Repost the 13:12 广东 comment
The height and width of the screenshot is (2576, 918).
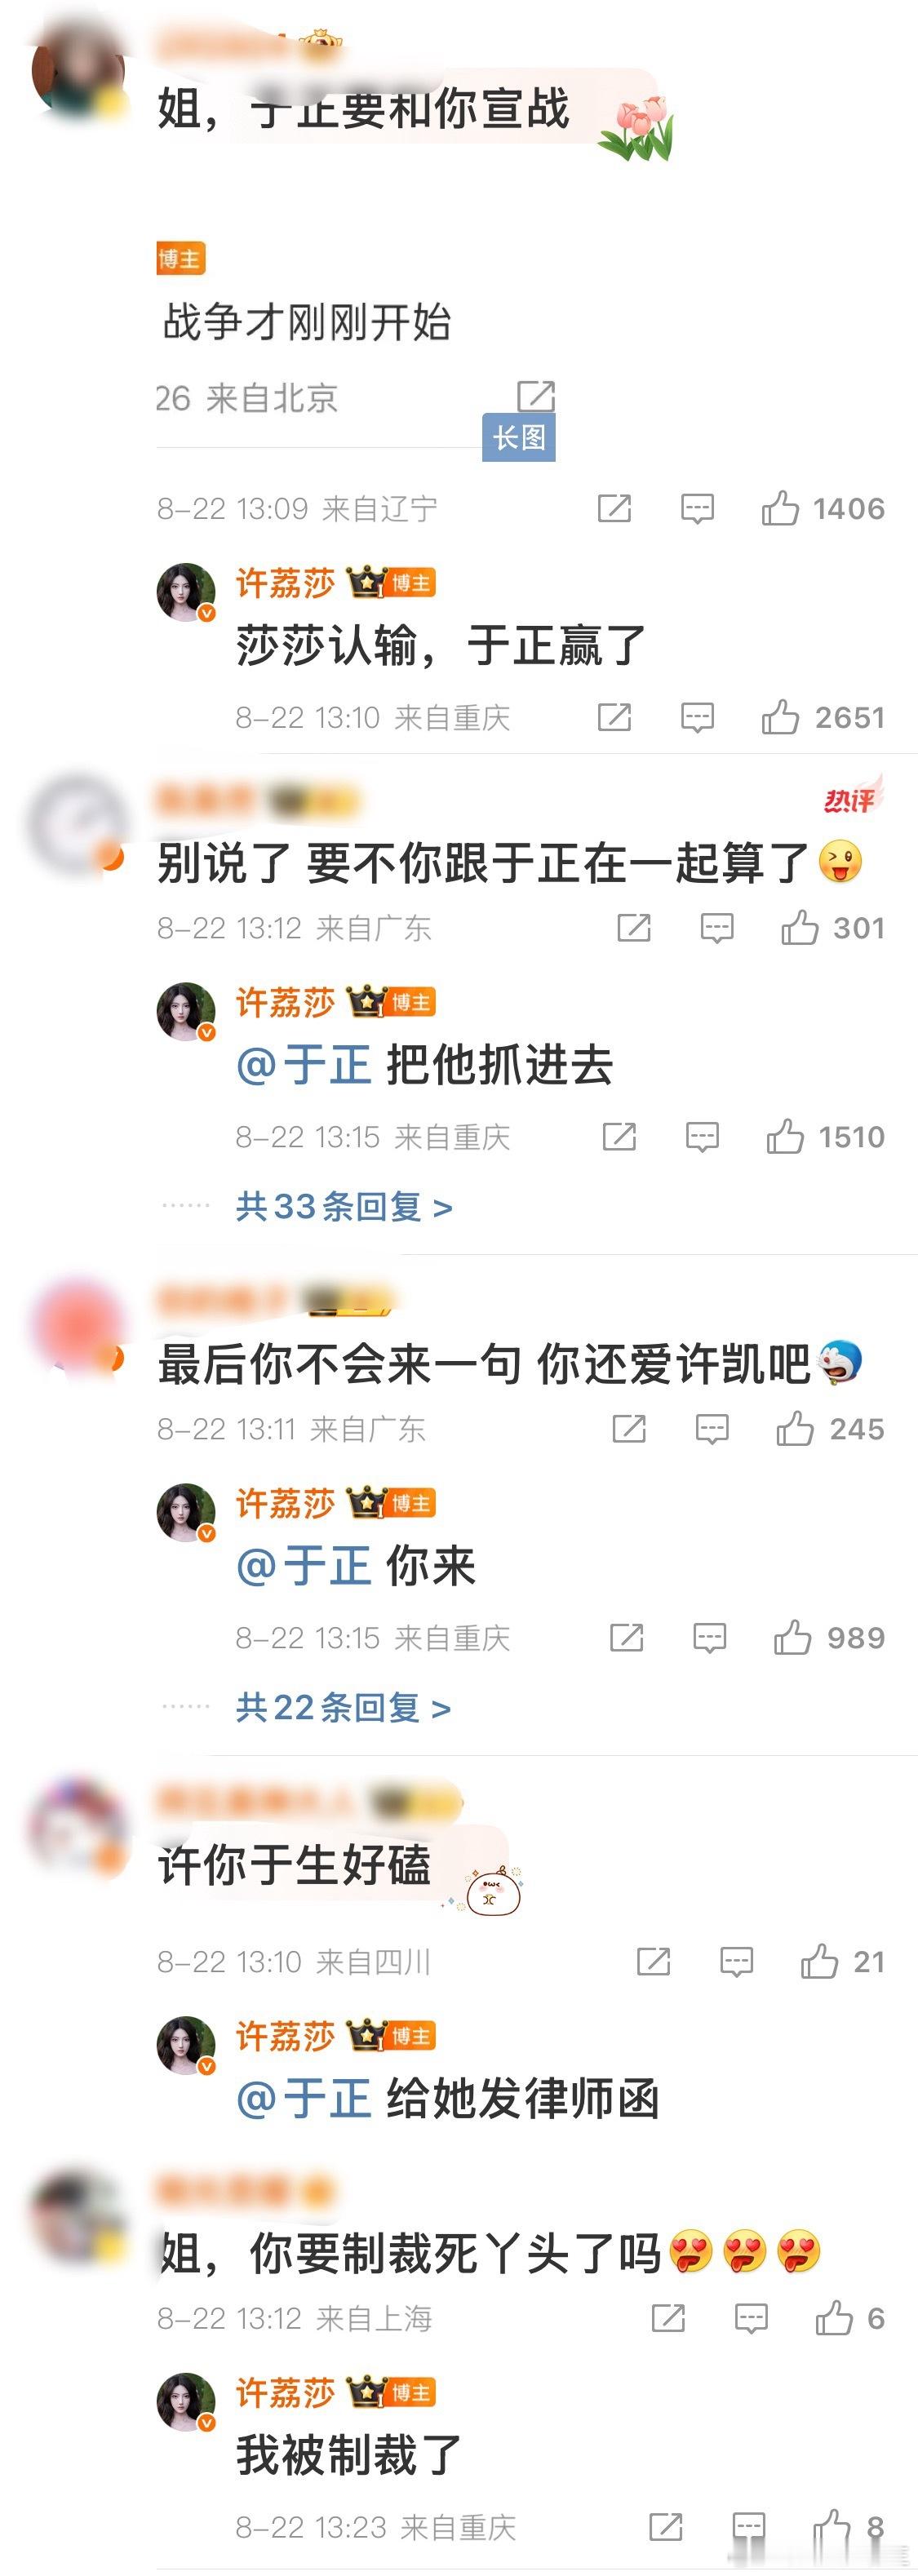[x=634, y=928]
